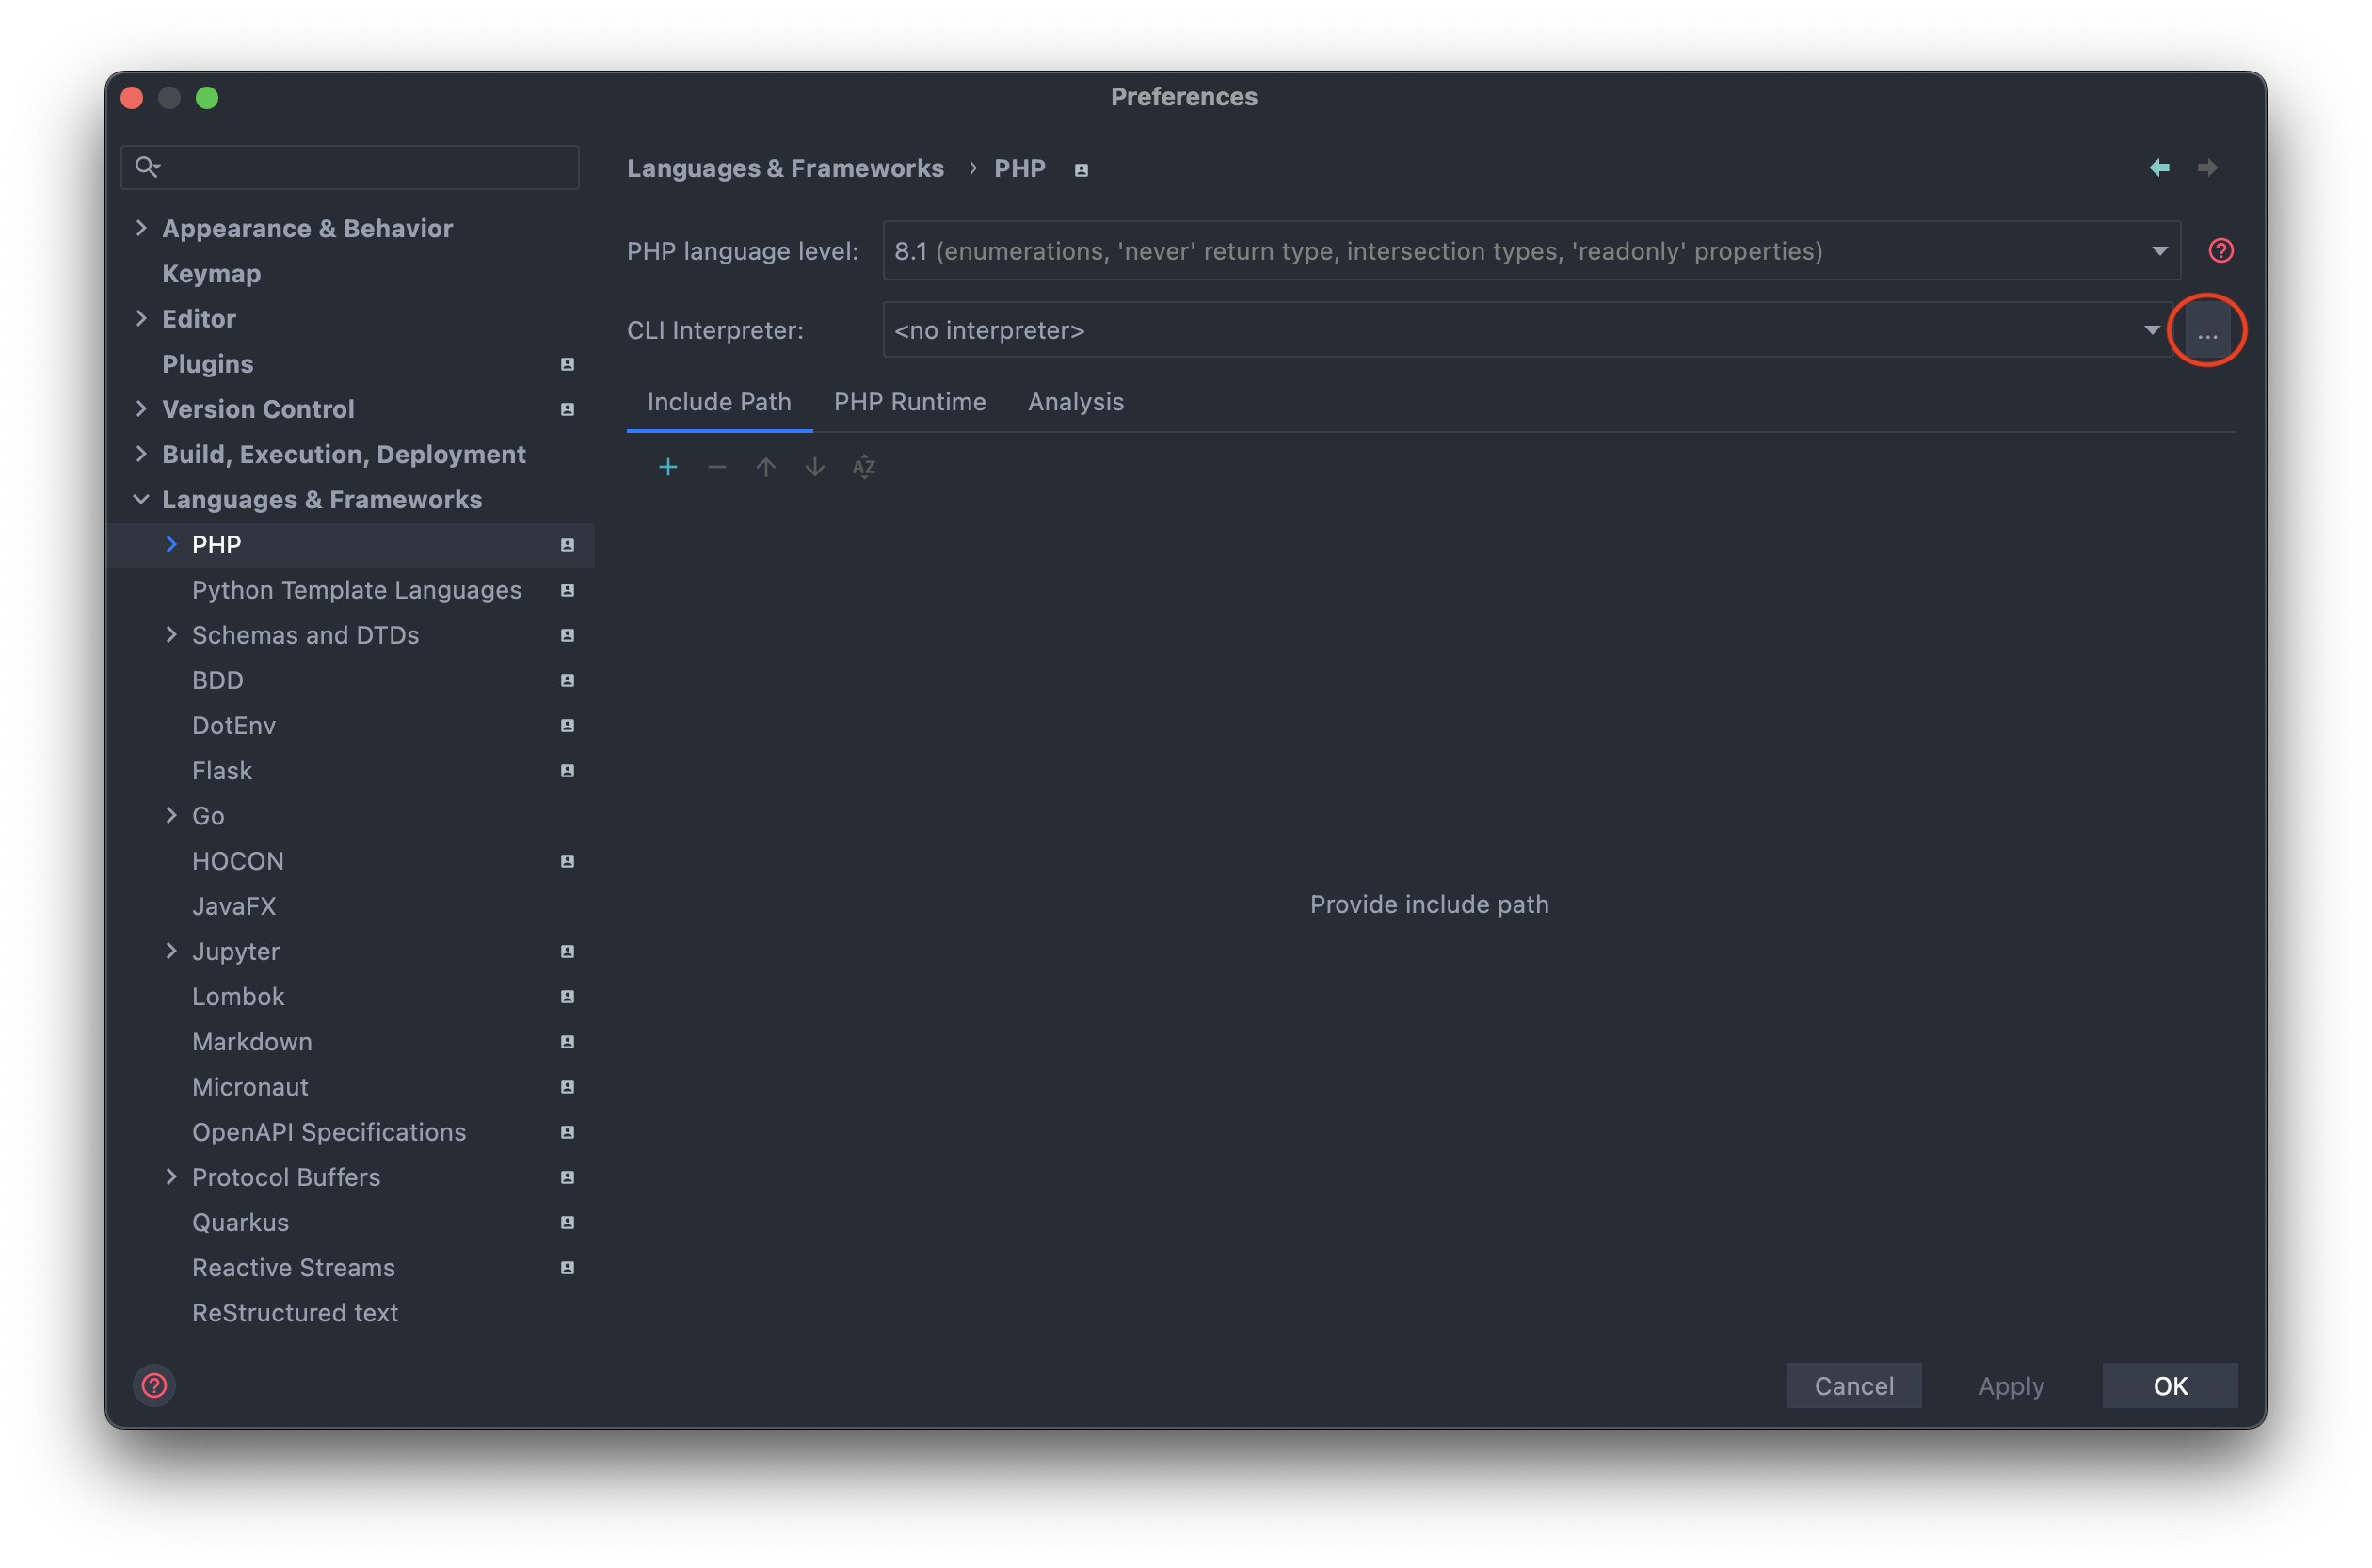Click the move path up arrow icon
The width and height of the screenshot is (2372, 1568).
pyautogui.click(x=764, y=466)
